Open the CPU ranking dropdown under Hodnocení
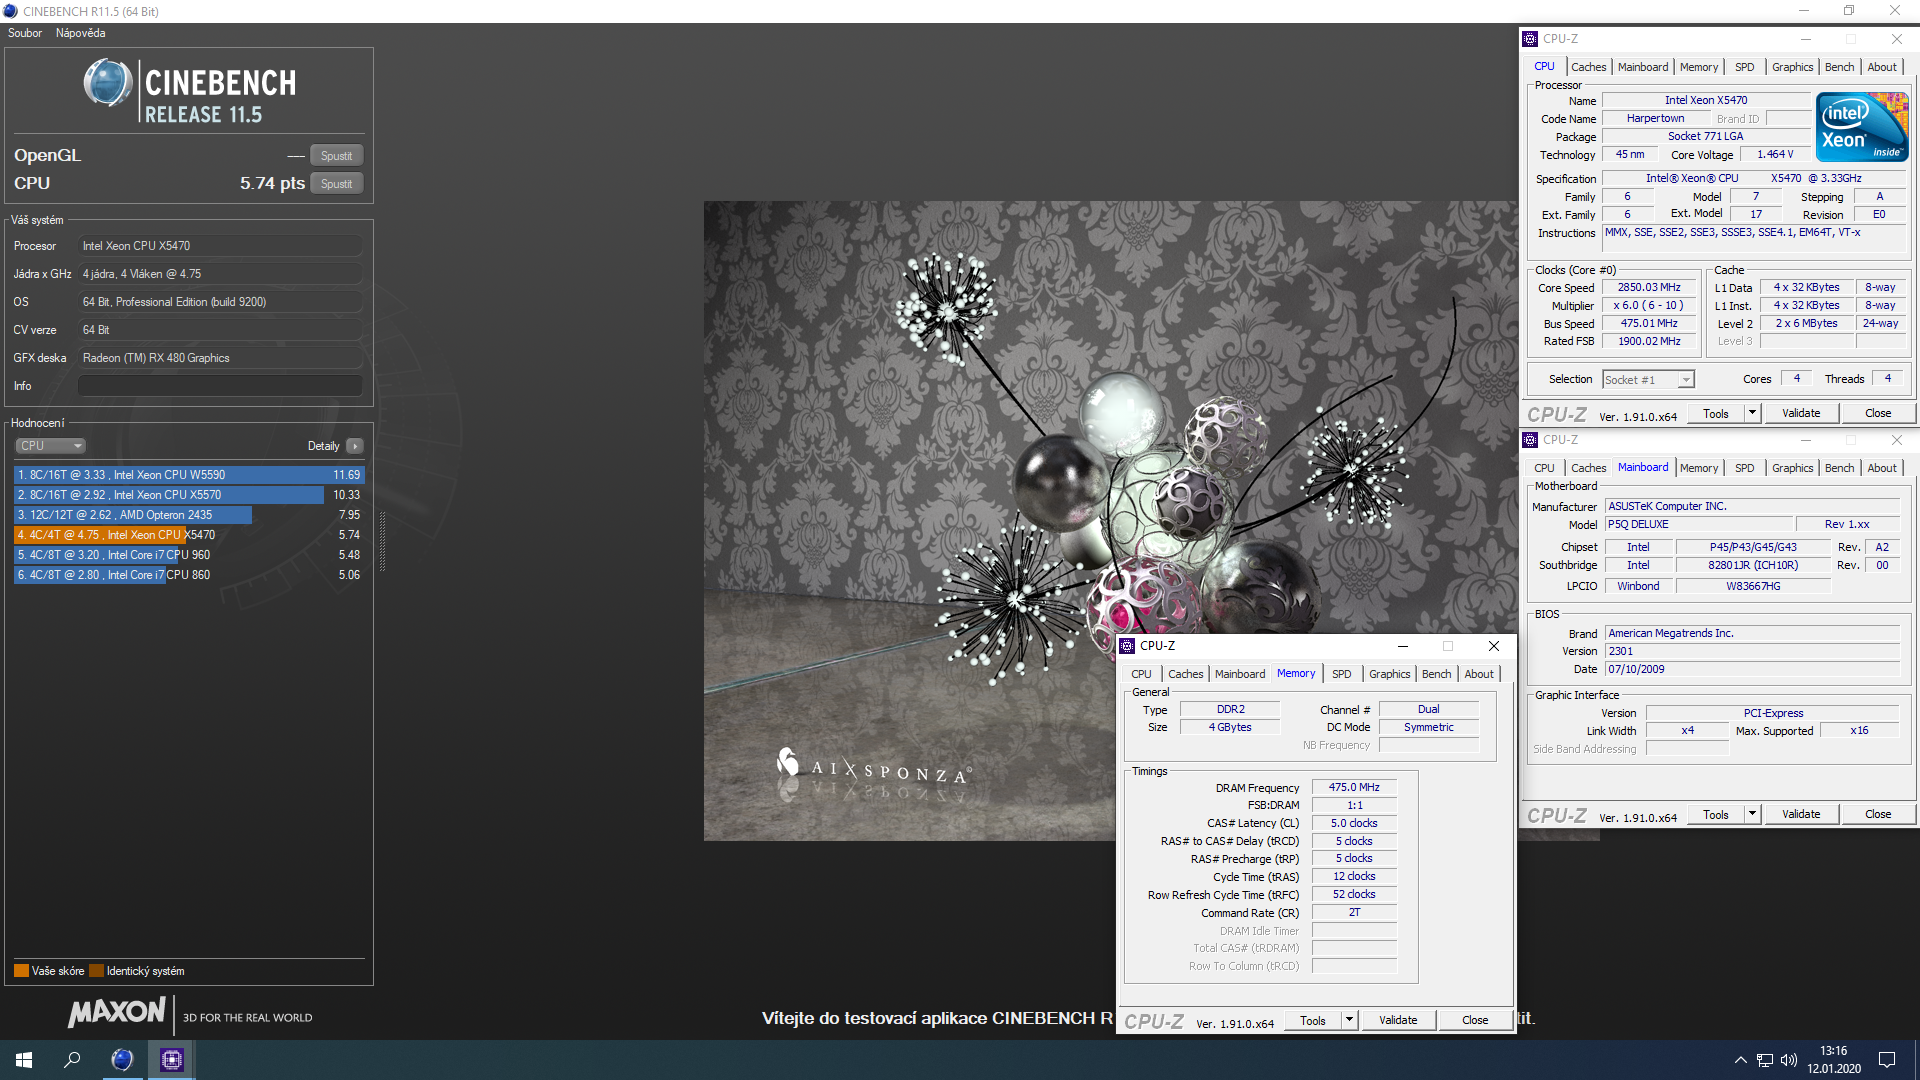The image size is (1920, 1080). tap(50, 446)
